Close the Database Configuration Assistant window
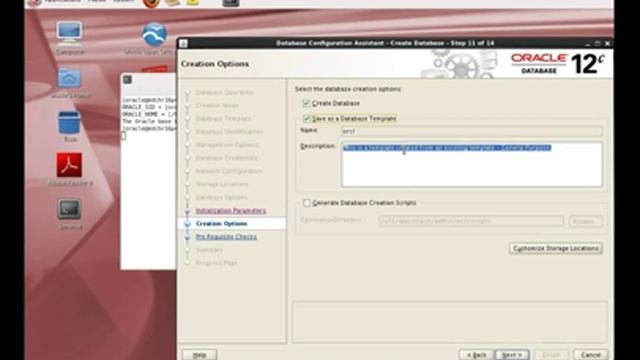 (607, 43)
